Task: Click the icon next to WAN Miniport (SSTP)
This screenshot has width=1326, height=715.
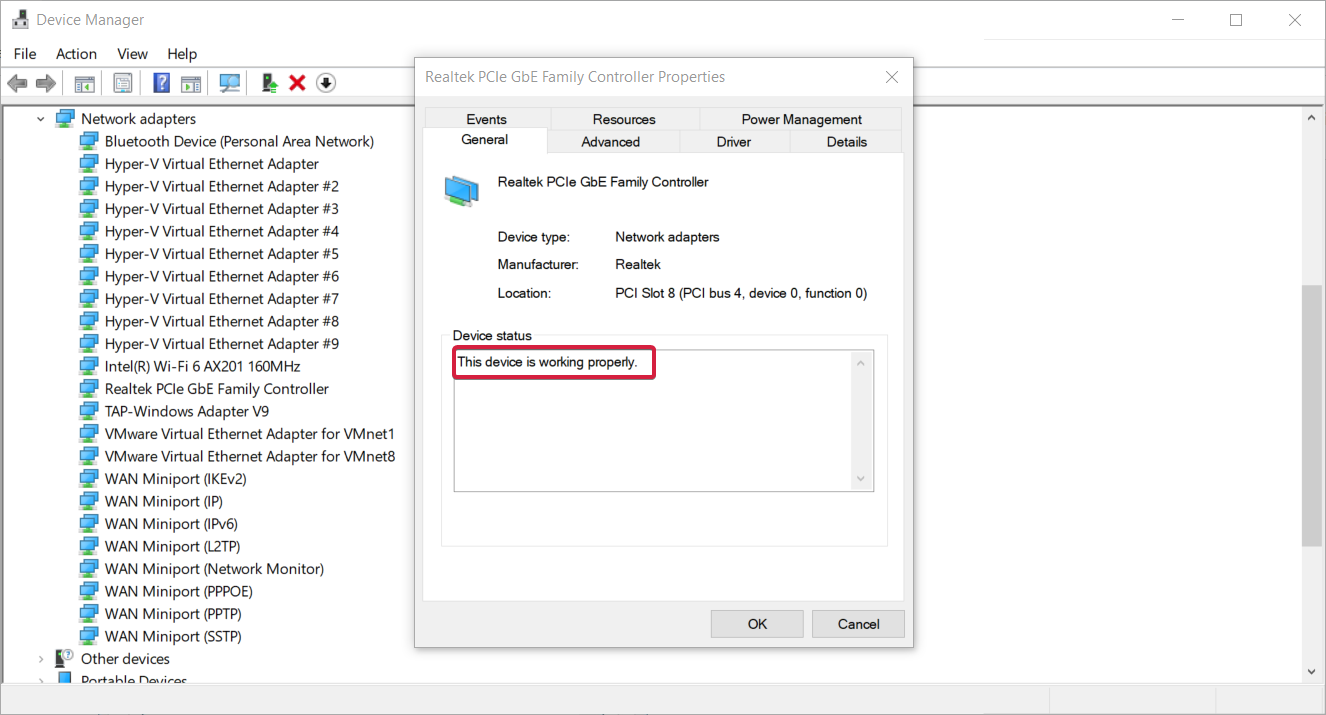Action: tap(89, 636)
